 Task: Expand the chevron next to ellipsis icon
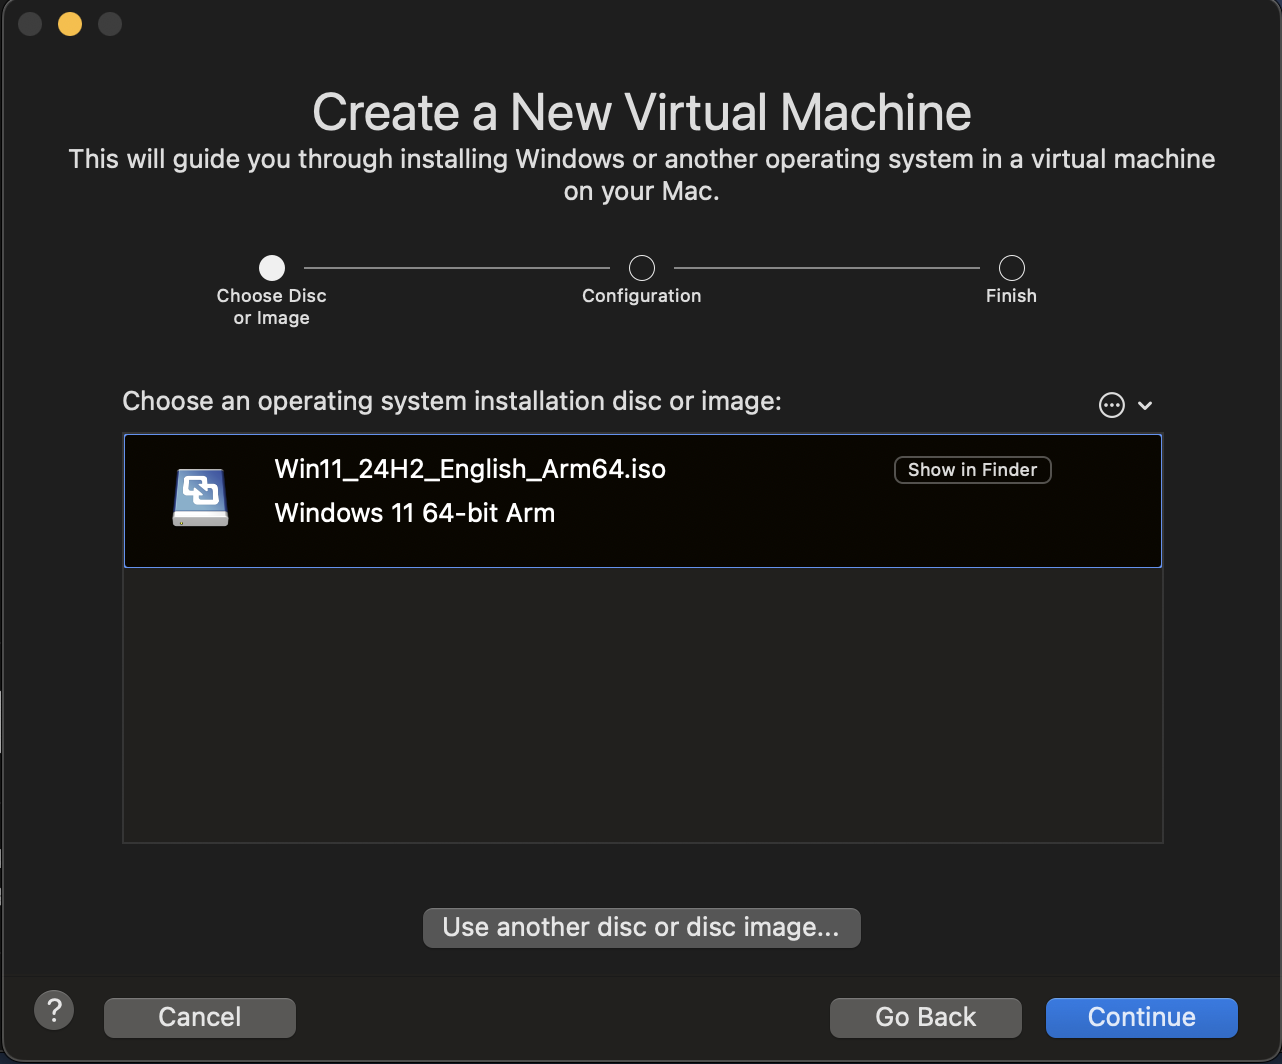click(x=1145, y=405)
